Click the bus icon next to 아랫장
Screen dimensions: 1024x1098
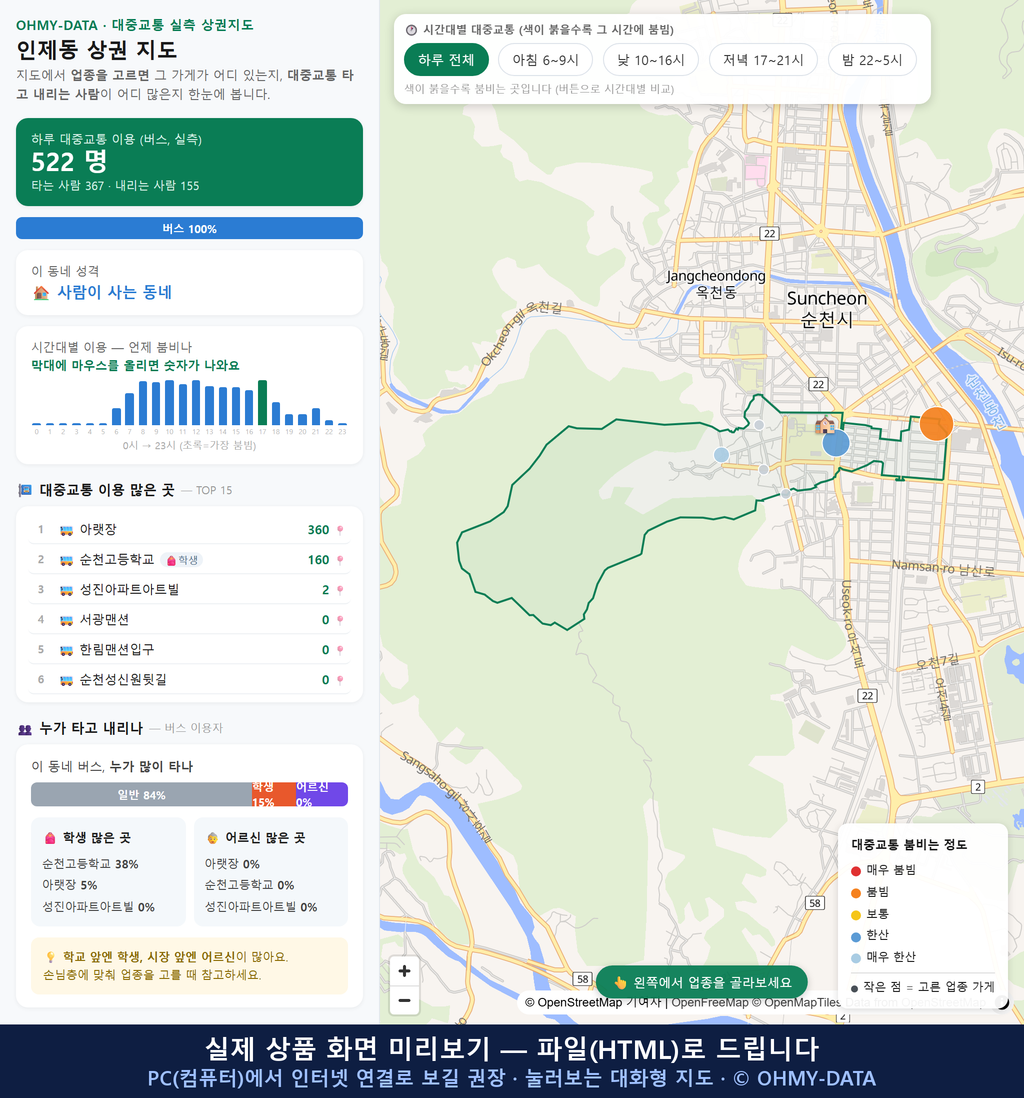[67, 530]
